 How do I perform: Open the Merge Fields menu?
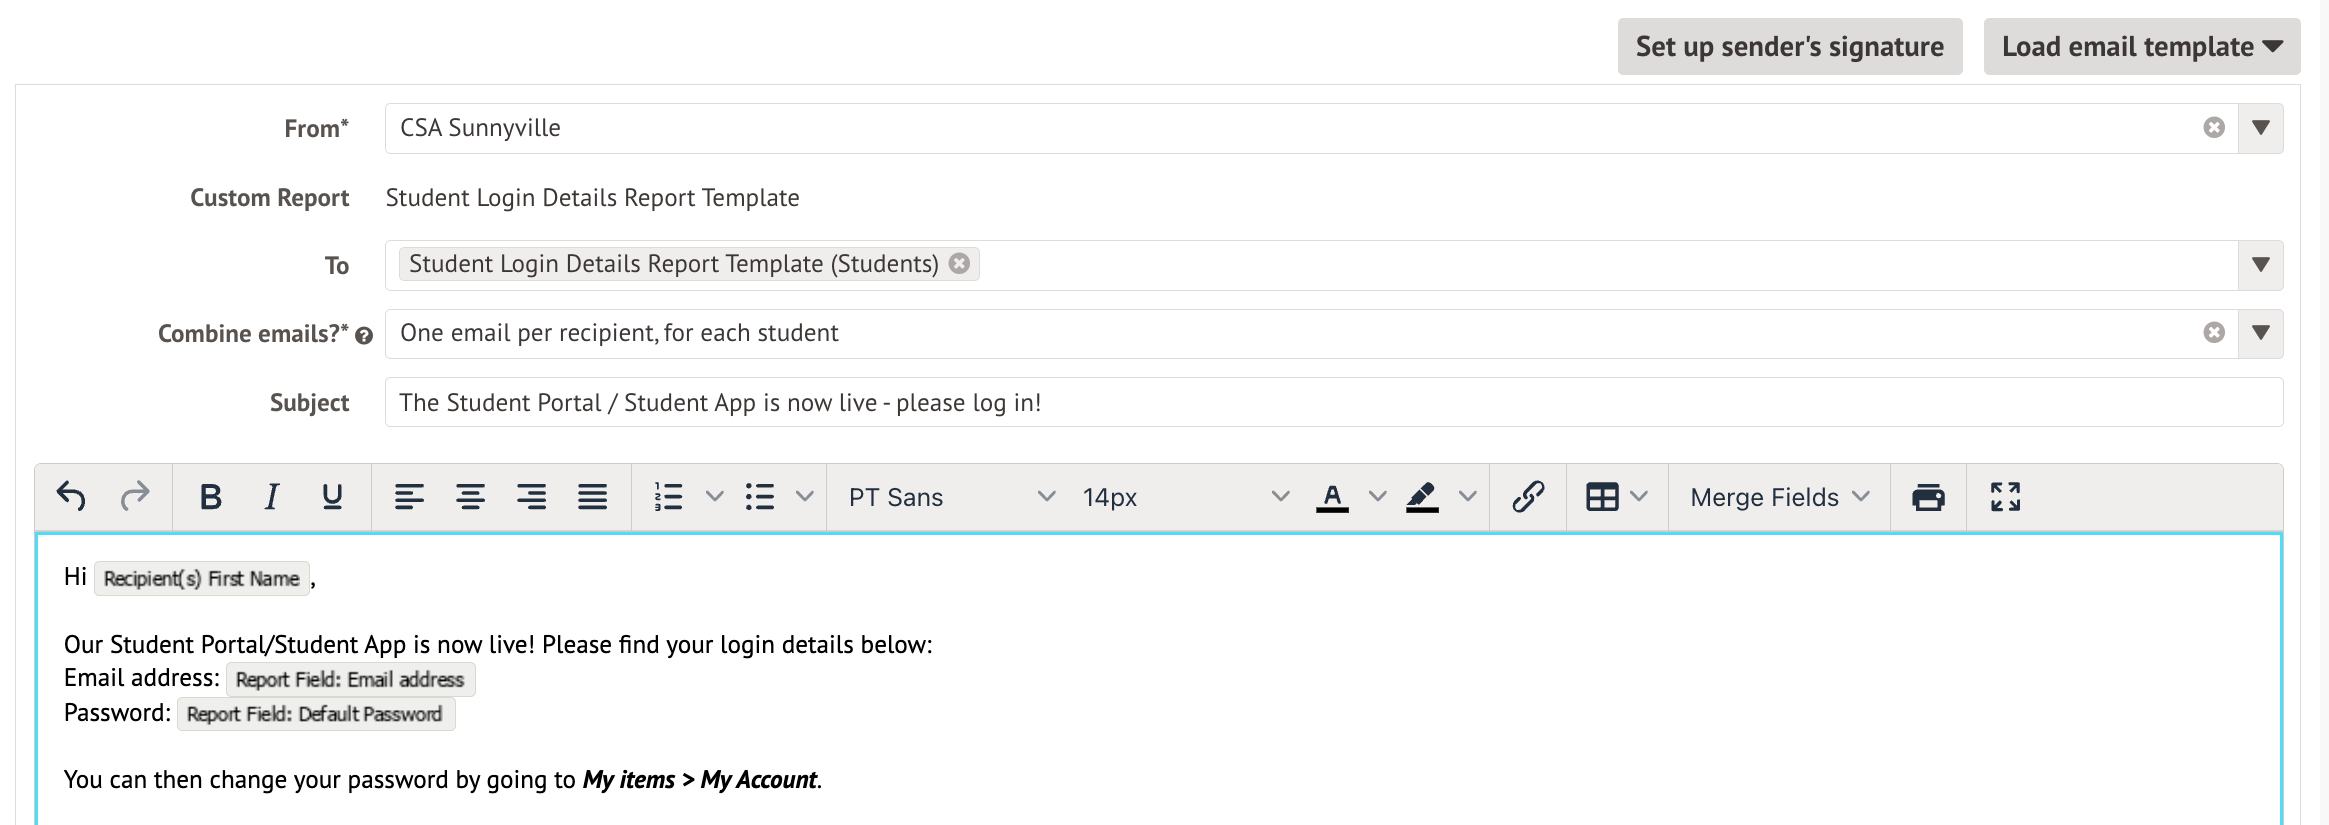(1779, 497)
